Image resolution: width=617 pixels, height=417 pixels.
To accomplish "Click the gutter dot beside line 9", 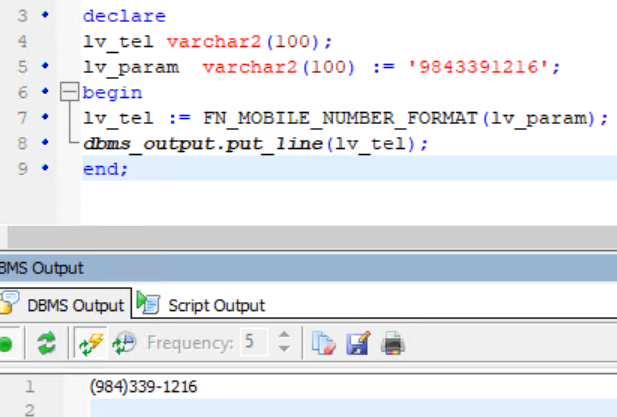I will [x=45, y=169].
